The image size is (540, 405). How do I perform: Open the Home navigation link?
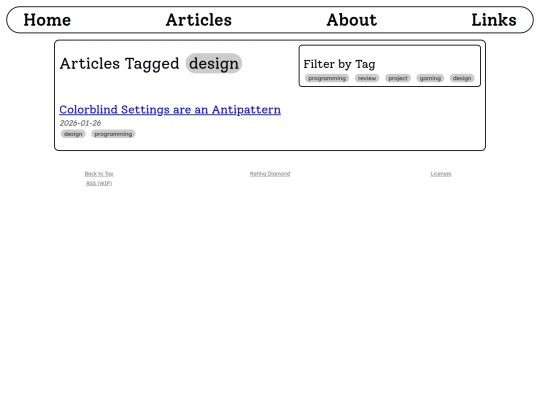click(x=47, y=20)
